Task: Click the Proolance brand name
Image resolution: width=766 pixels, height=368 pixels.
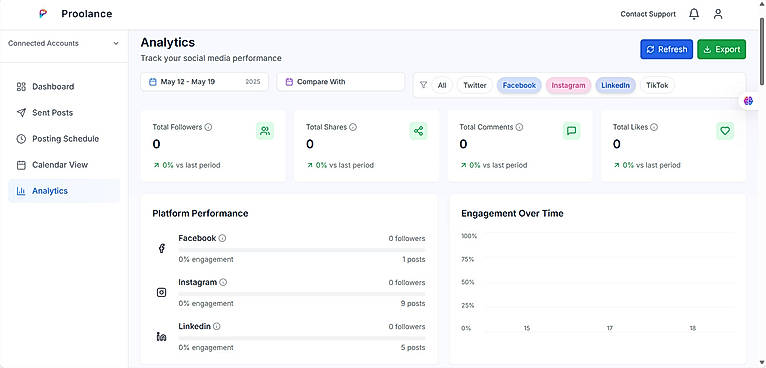Action: point(86,14)
